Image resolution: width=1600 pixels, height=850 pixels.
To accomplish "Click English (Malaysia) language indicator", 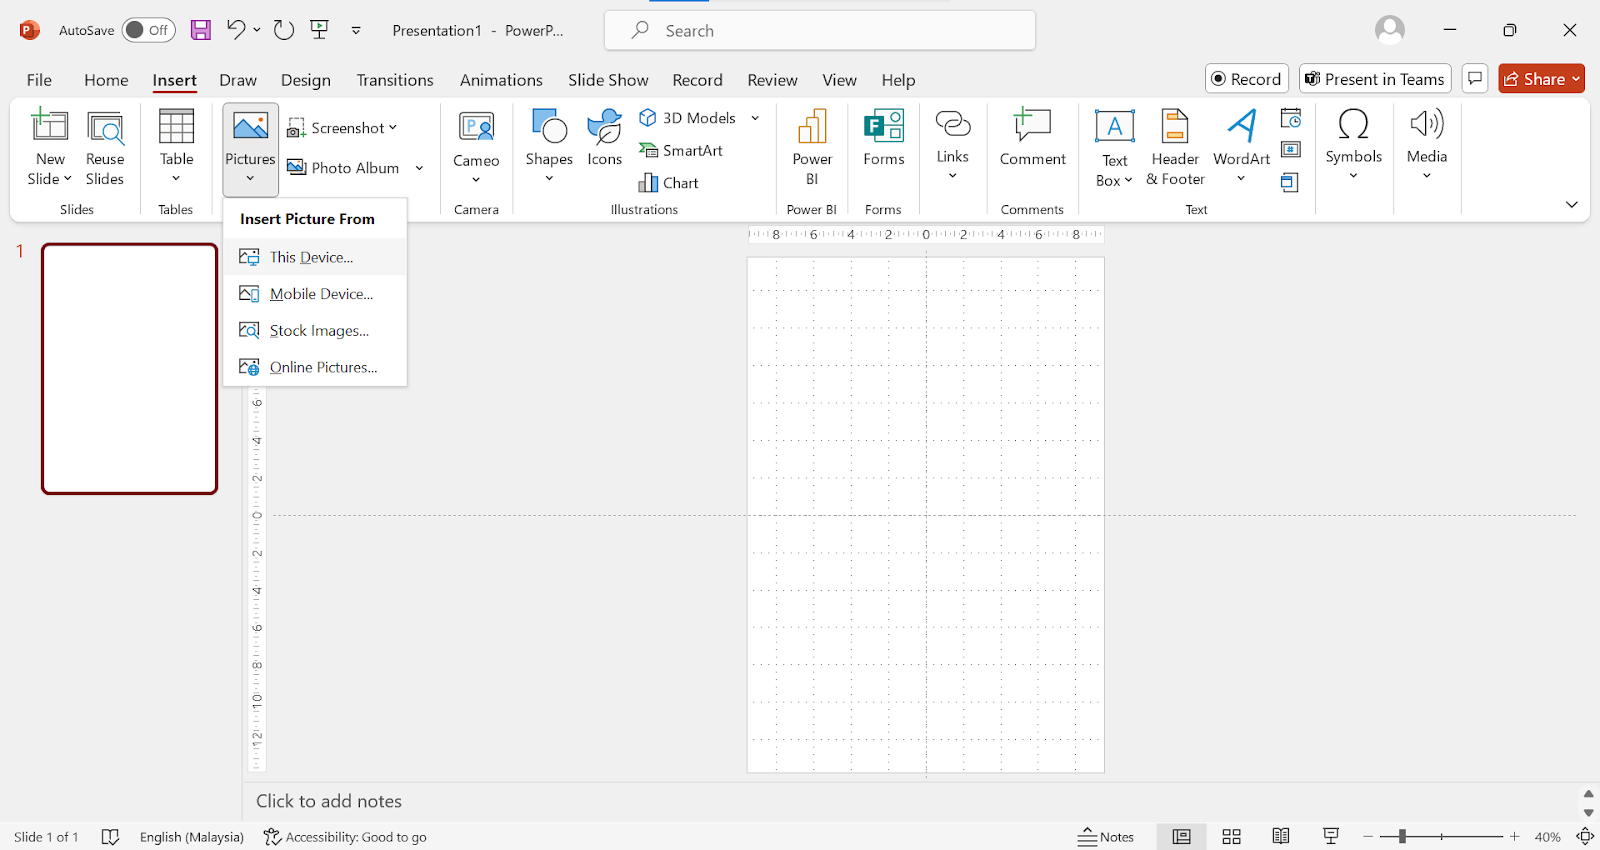I will pos(192,837).
